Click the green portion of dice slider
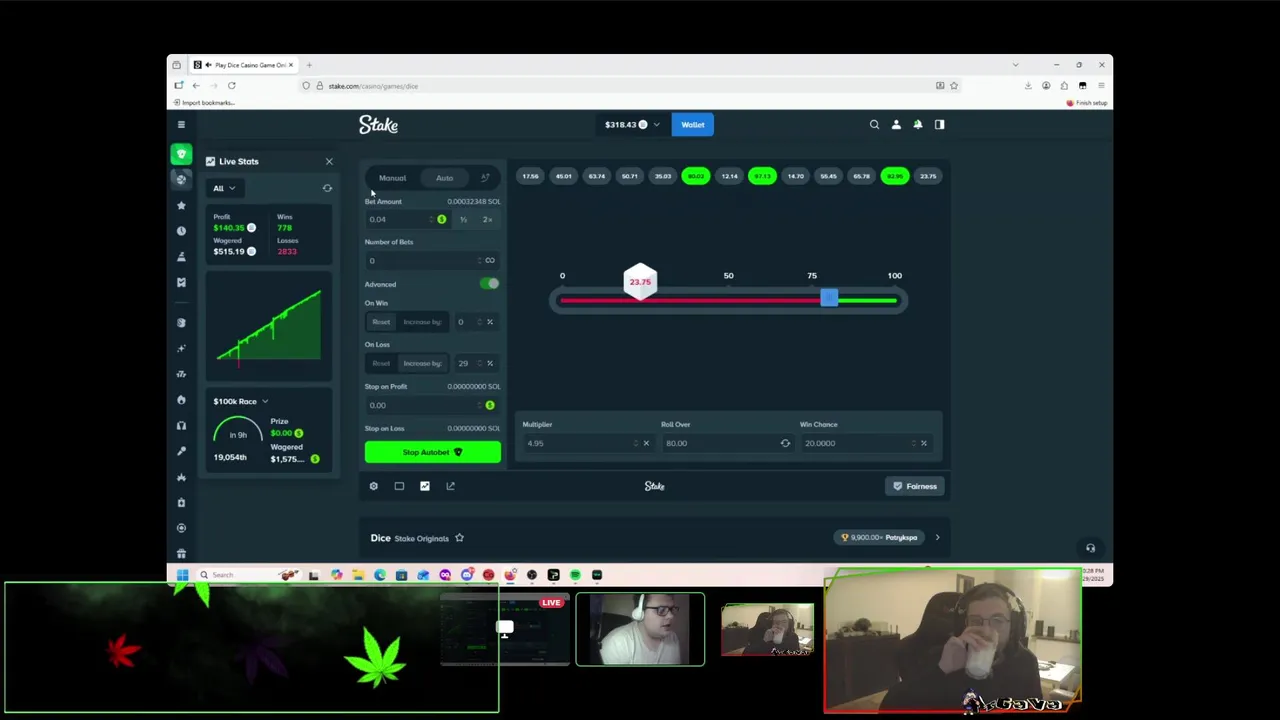Viewport: 1280px width, 720px height. (x=867, y=300)
